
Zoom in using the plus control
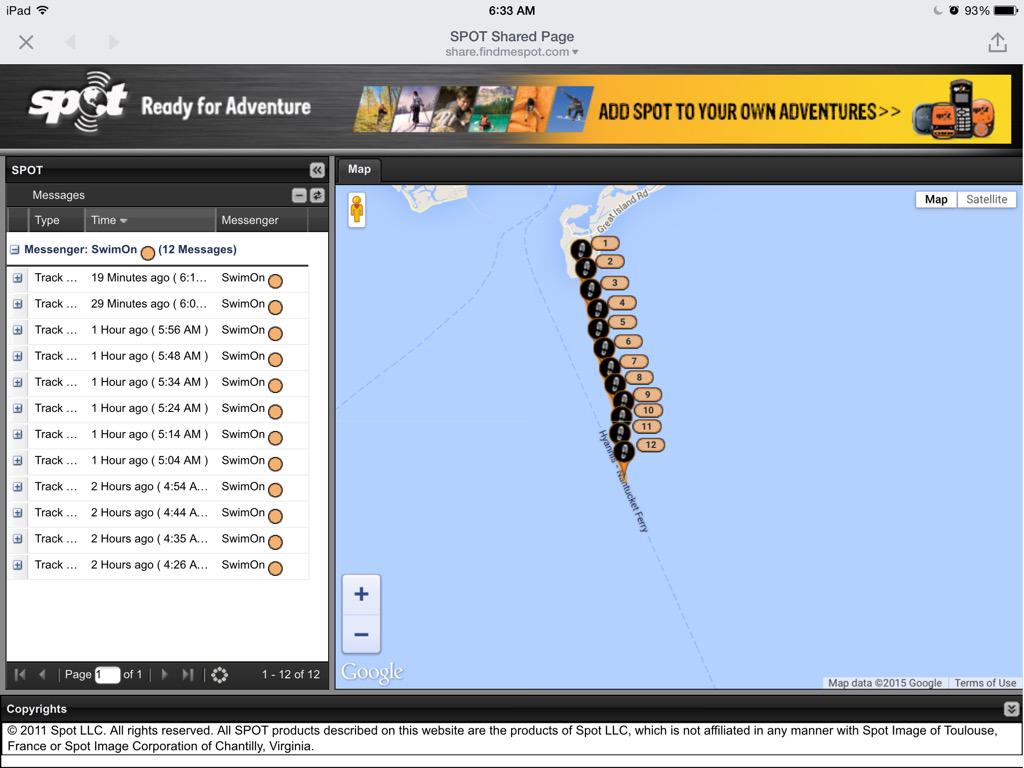click(361, 593)
